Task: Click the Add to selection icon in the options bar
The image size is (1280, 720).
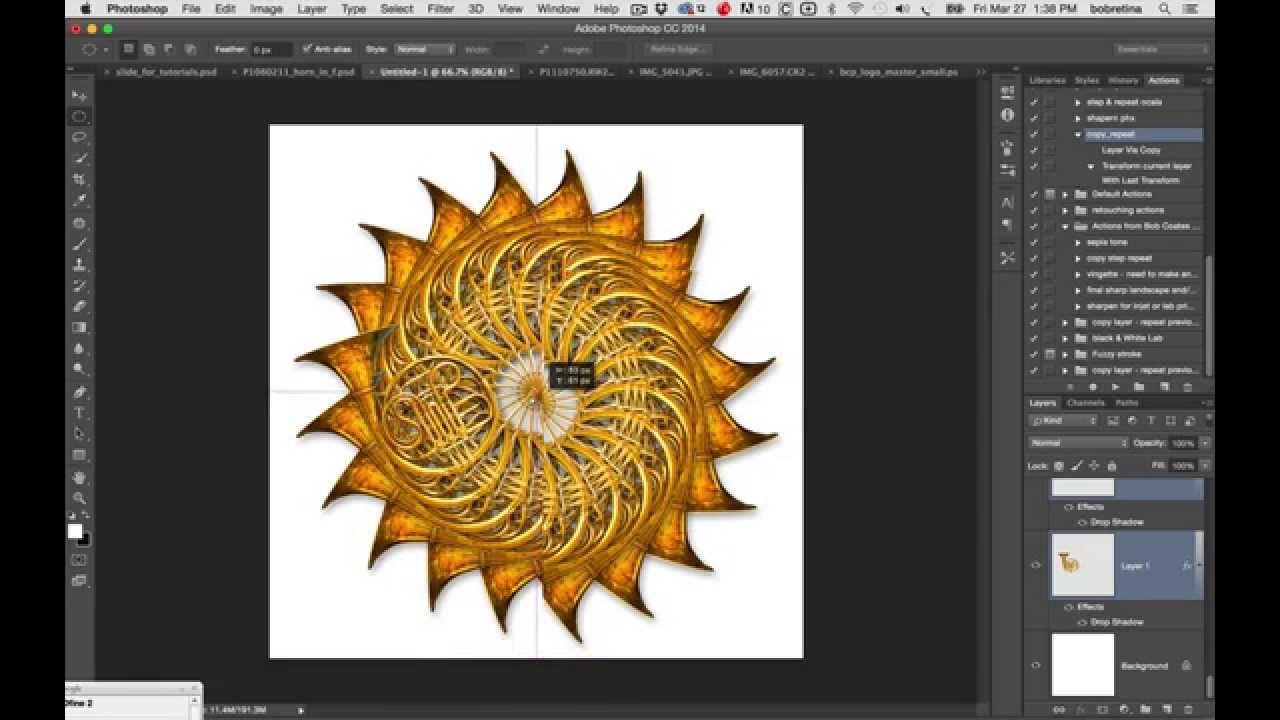Action: click(x=148, y=49)
